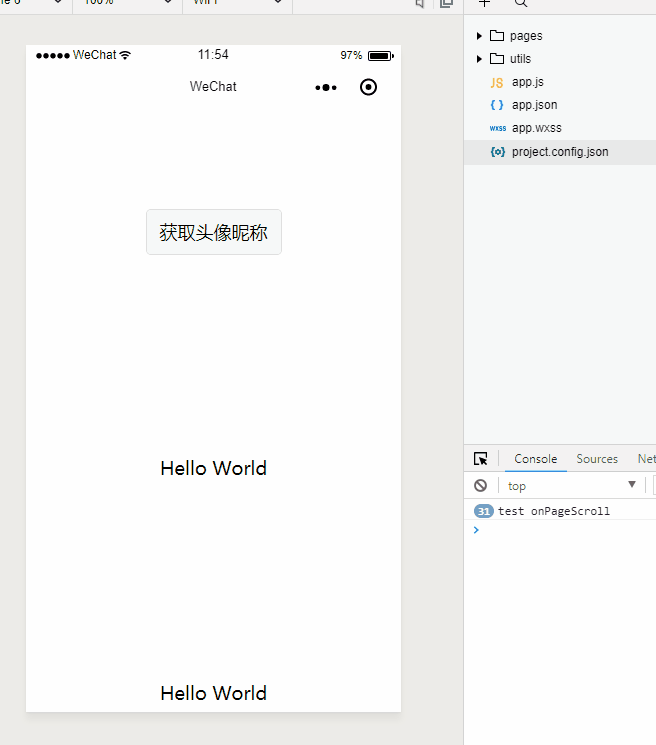This screenshot has height=745, width=656.
Task: Clear the console with the ban icon
Action: tap(480, 485)
